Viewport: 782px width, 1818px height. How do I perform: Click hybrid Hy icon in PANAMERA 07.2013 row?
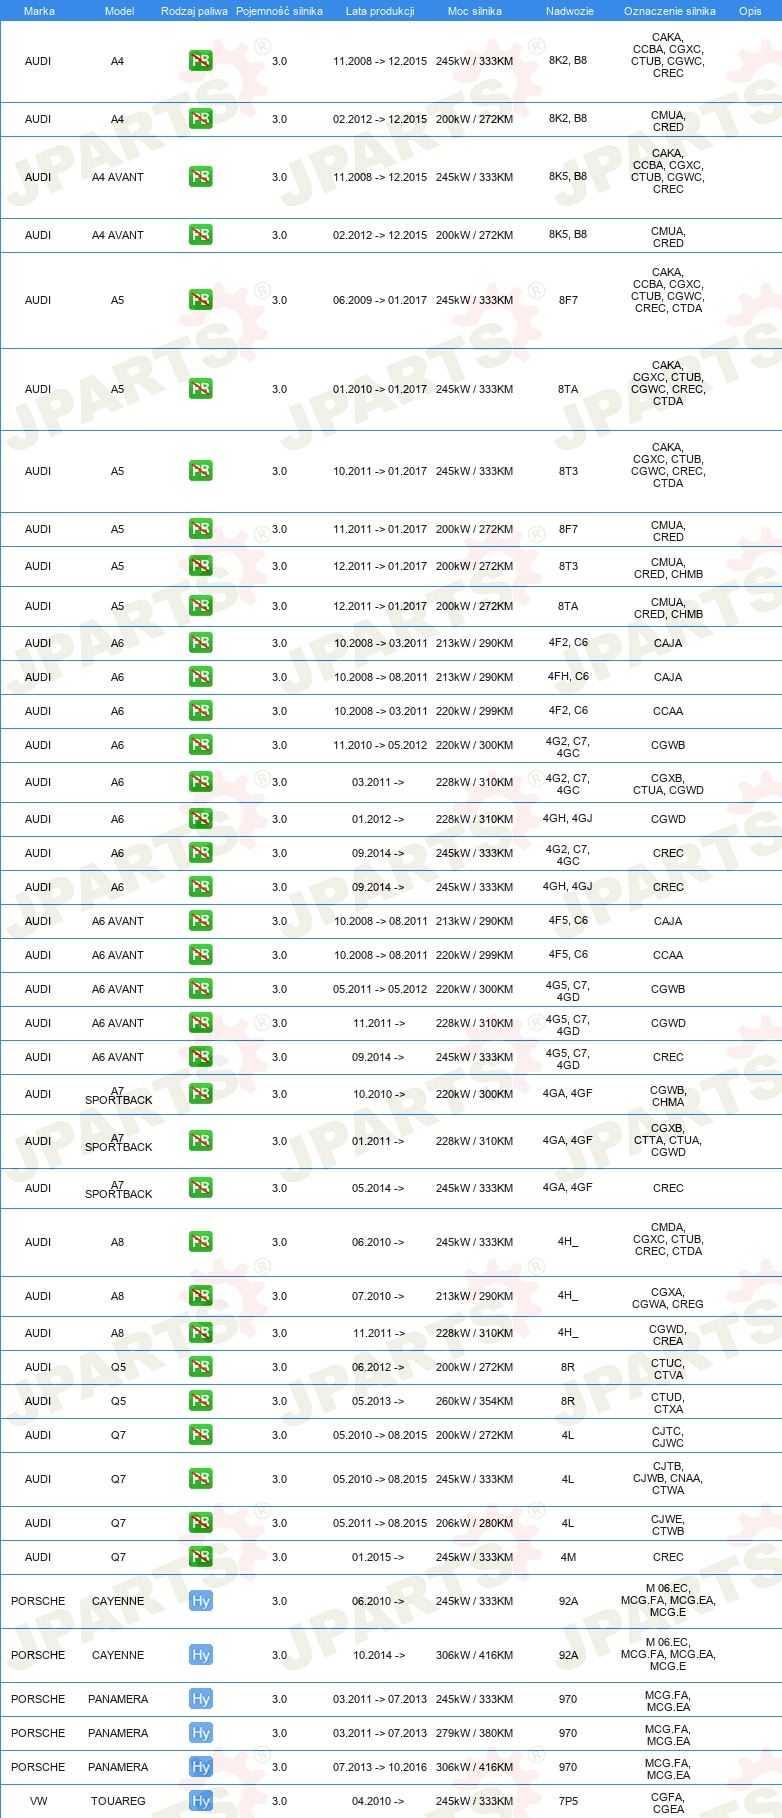[201, 1767]
